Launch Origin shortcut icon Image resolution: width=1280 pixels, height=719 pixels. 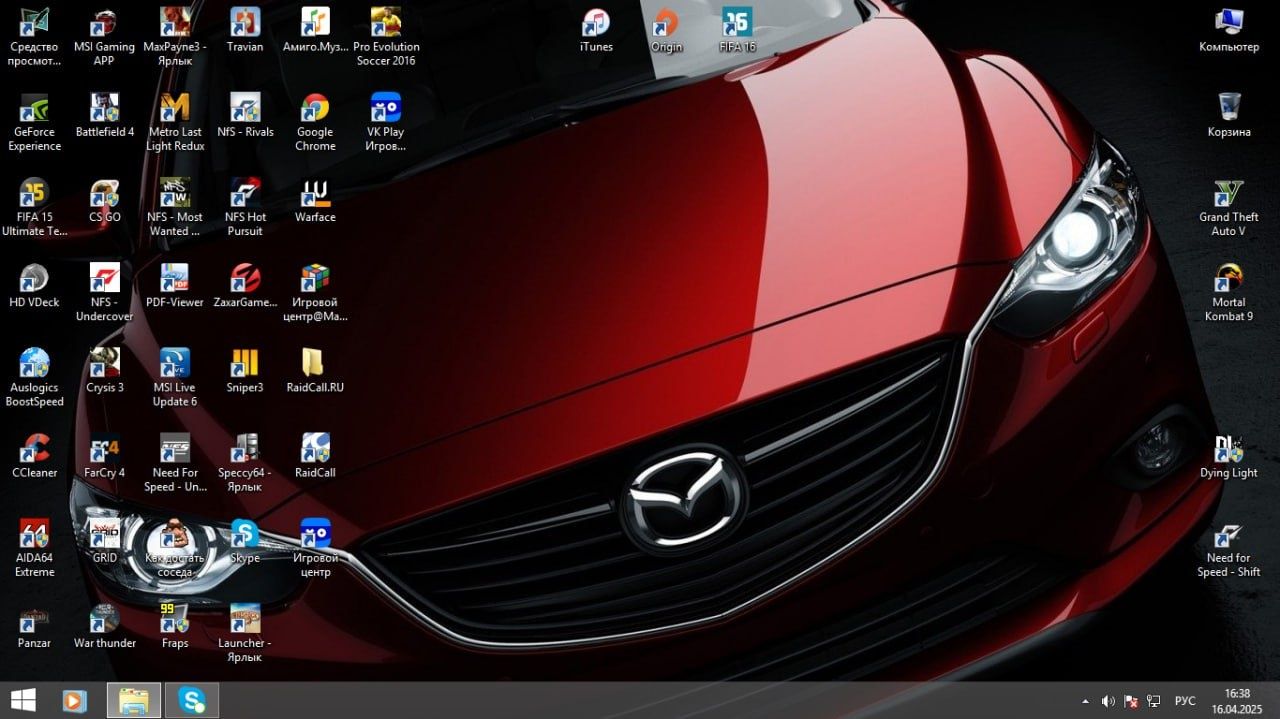tap(667, 30)
